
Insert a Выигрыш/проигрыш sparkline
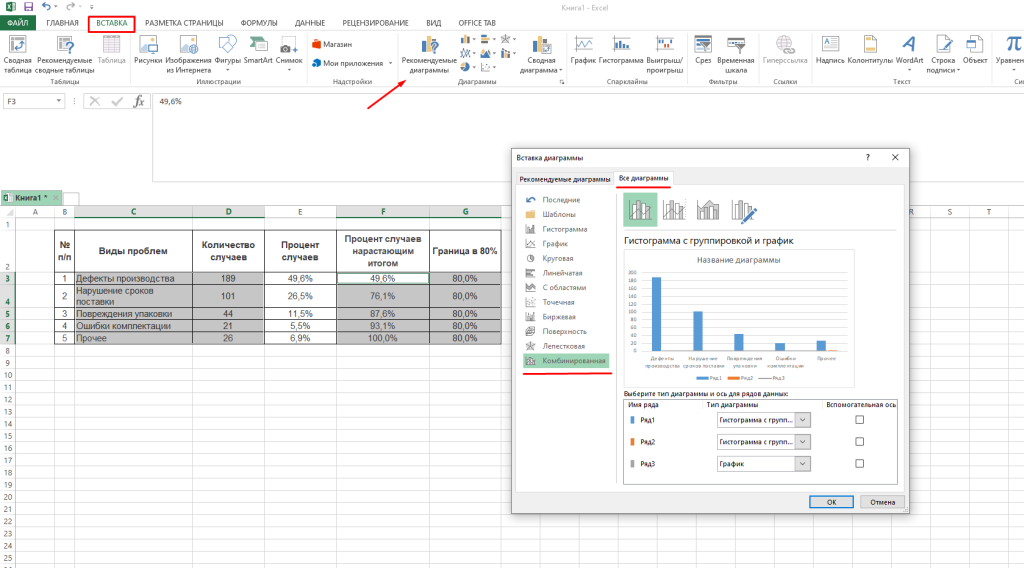point(665,54)
